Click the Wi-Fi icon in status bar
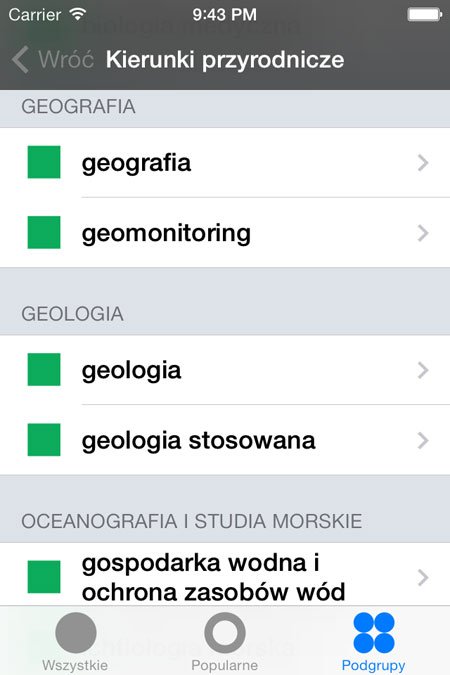 [x=78, y=14]
